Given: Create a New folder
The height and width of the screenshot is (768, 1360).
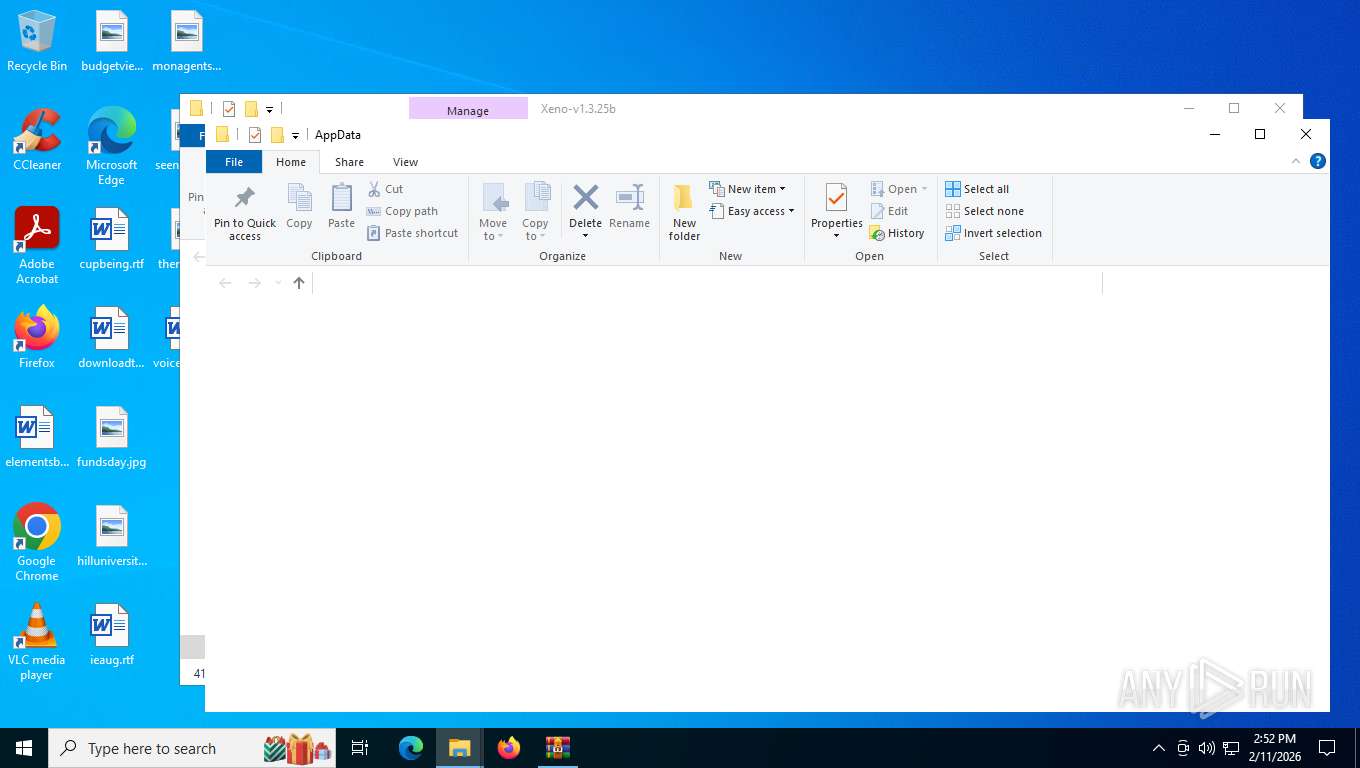Looking at the screenshot, I should [684, 212].
